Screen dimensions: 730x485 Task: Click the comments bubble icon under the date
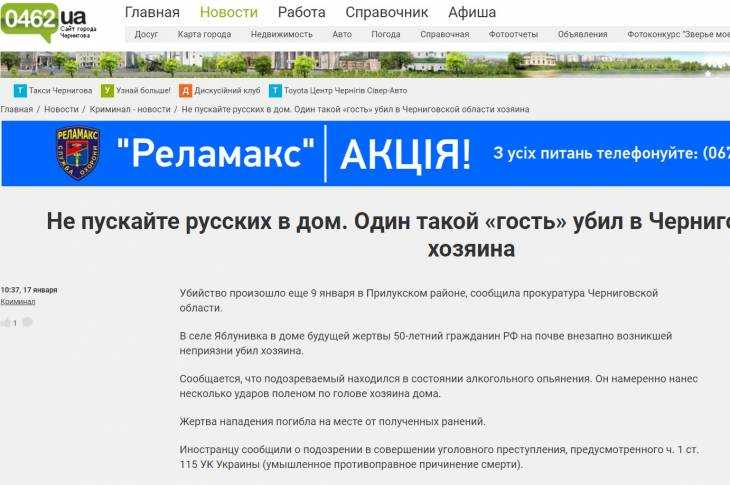coord(27,322)
